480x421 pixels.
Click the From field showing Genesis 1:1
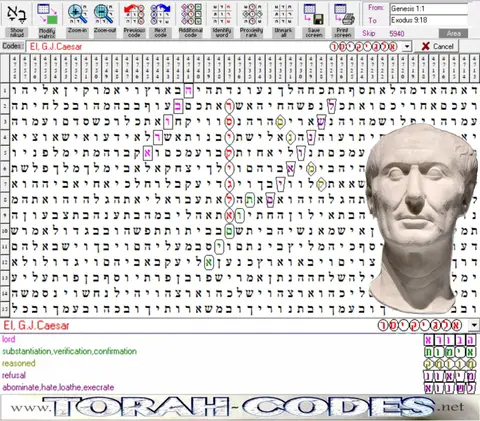(429, 9)
